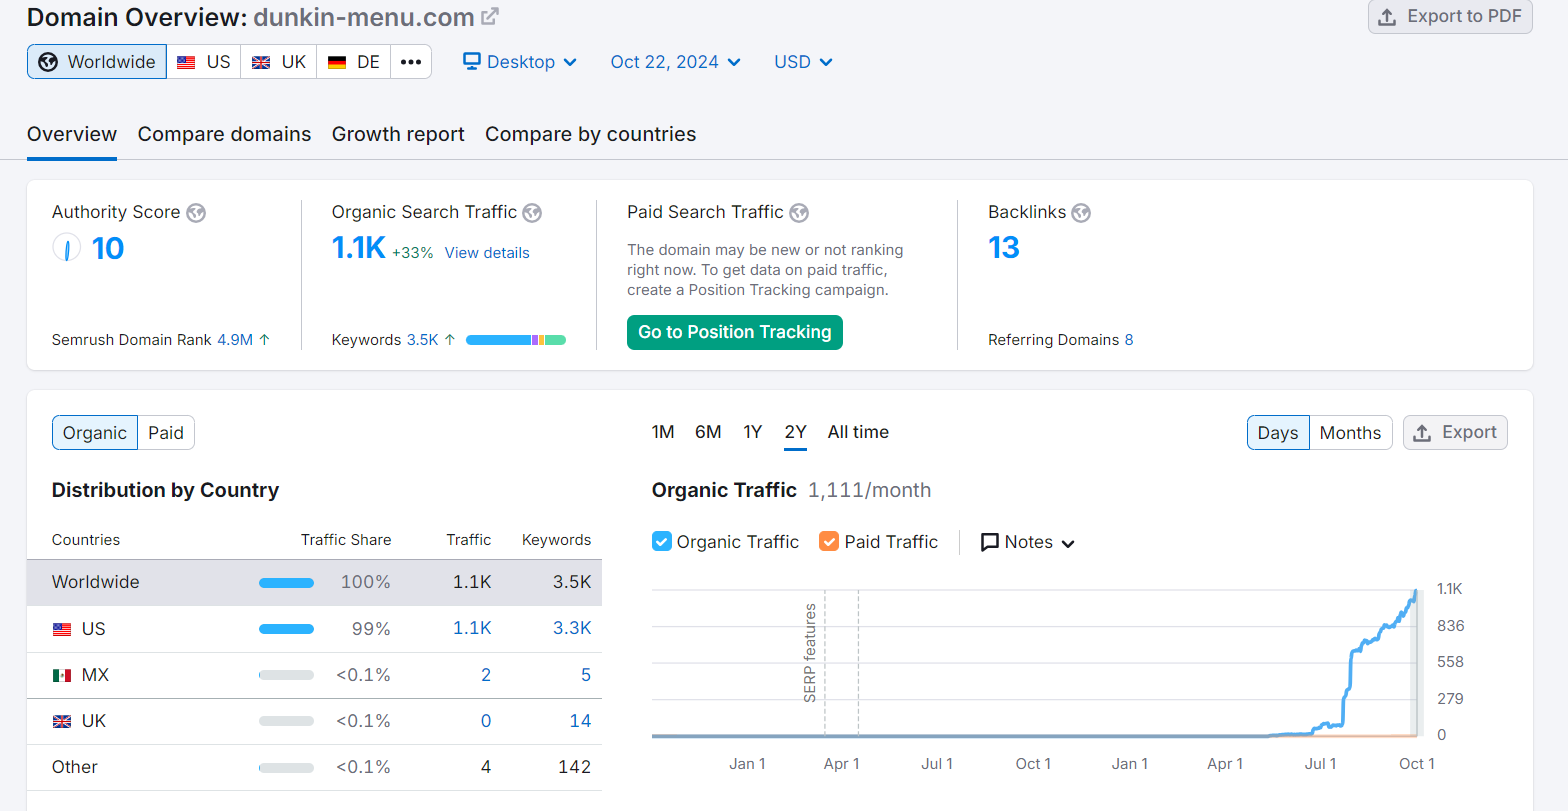Click the Worldwide globe icon
The height and width of the screenshot is (811, 1568).
point(48,62)
